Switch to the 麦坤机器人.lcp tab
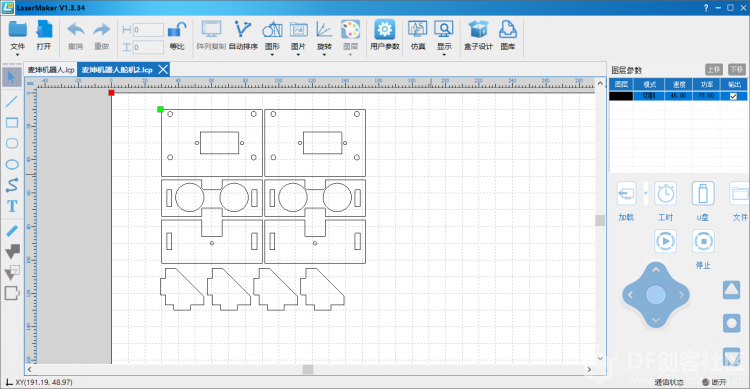This screenshot has height=389, width=750. coord(51,70)
